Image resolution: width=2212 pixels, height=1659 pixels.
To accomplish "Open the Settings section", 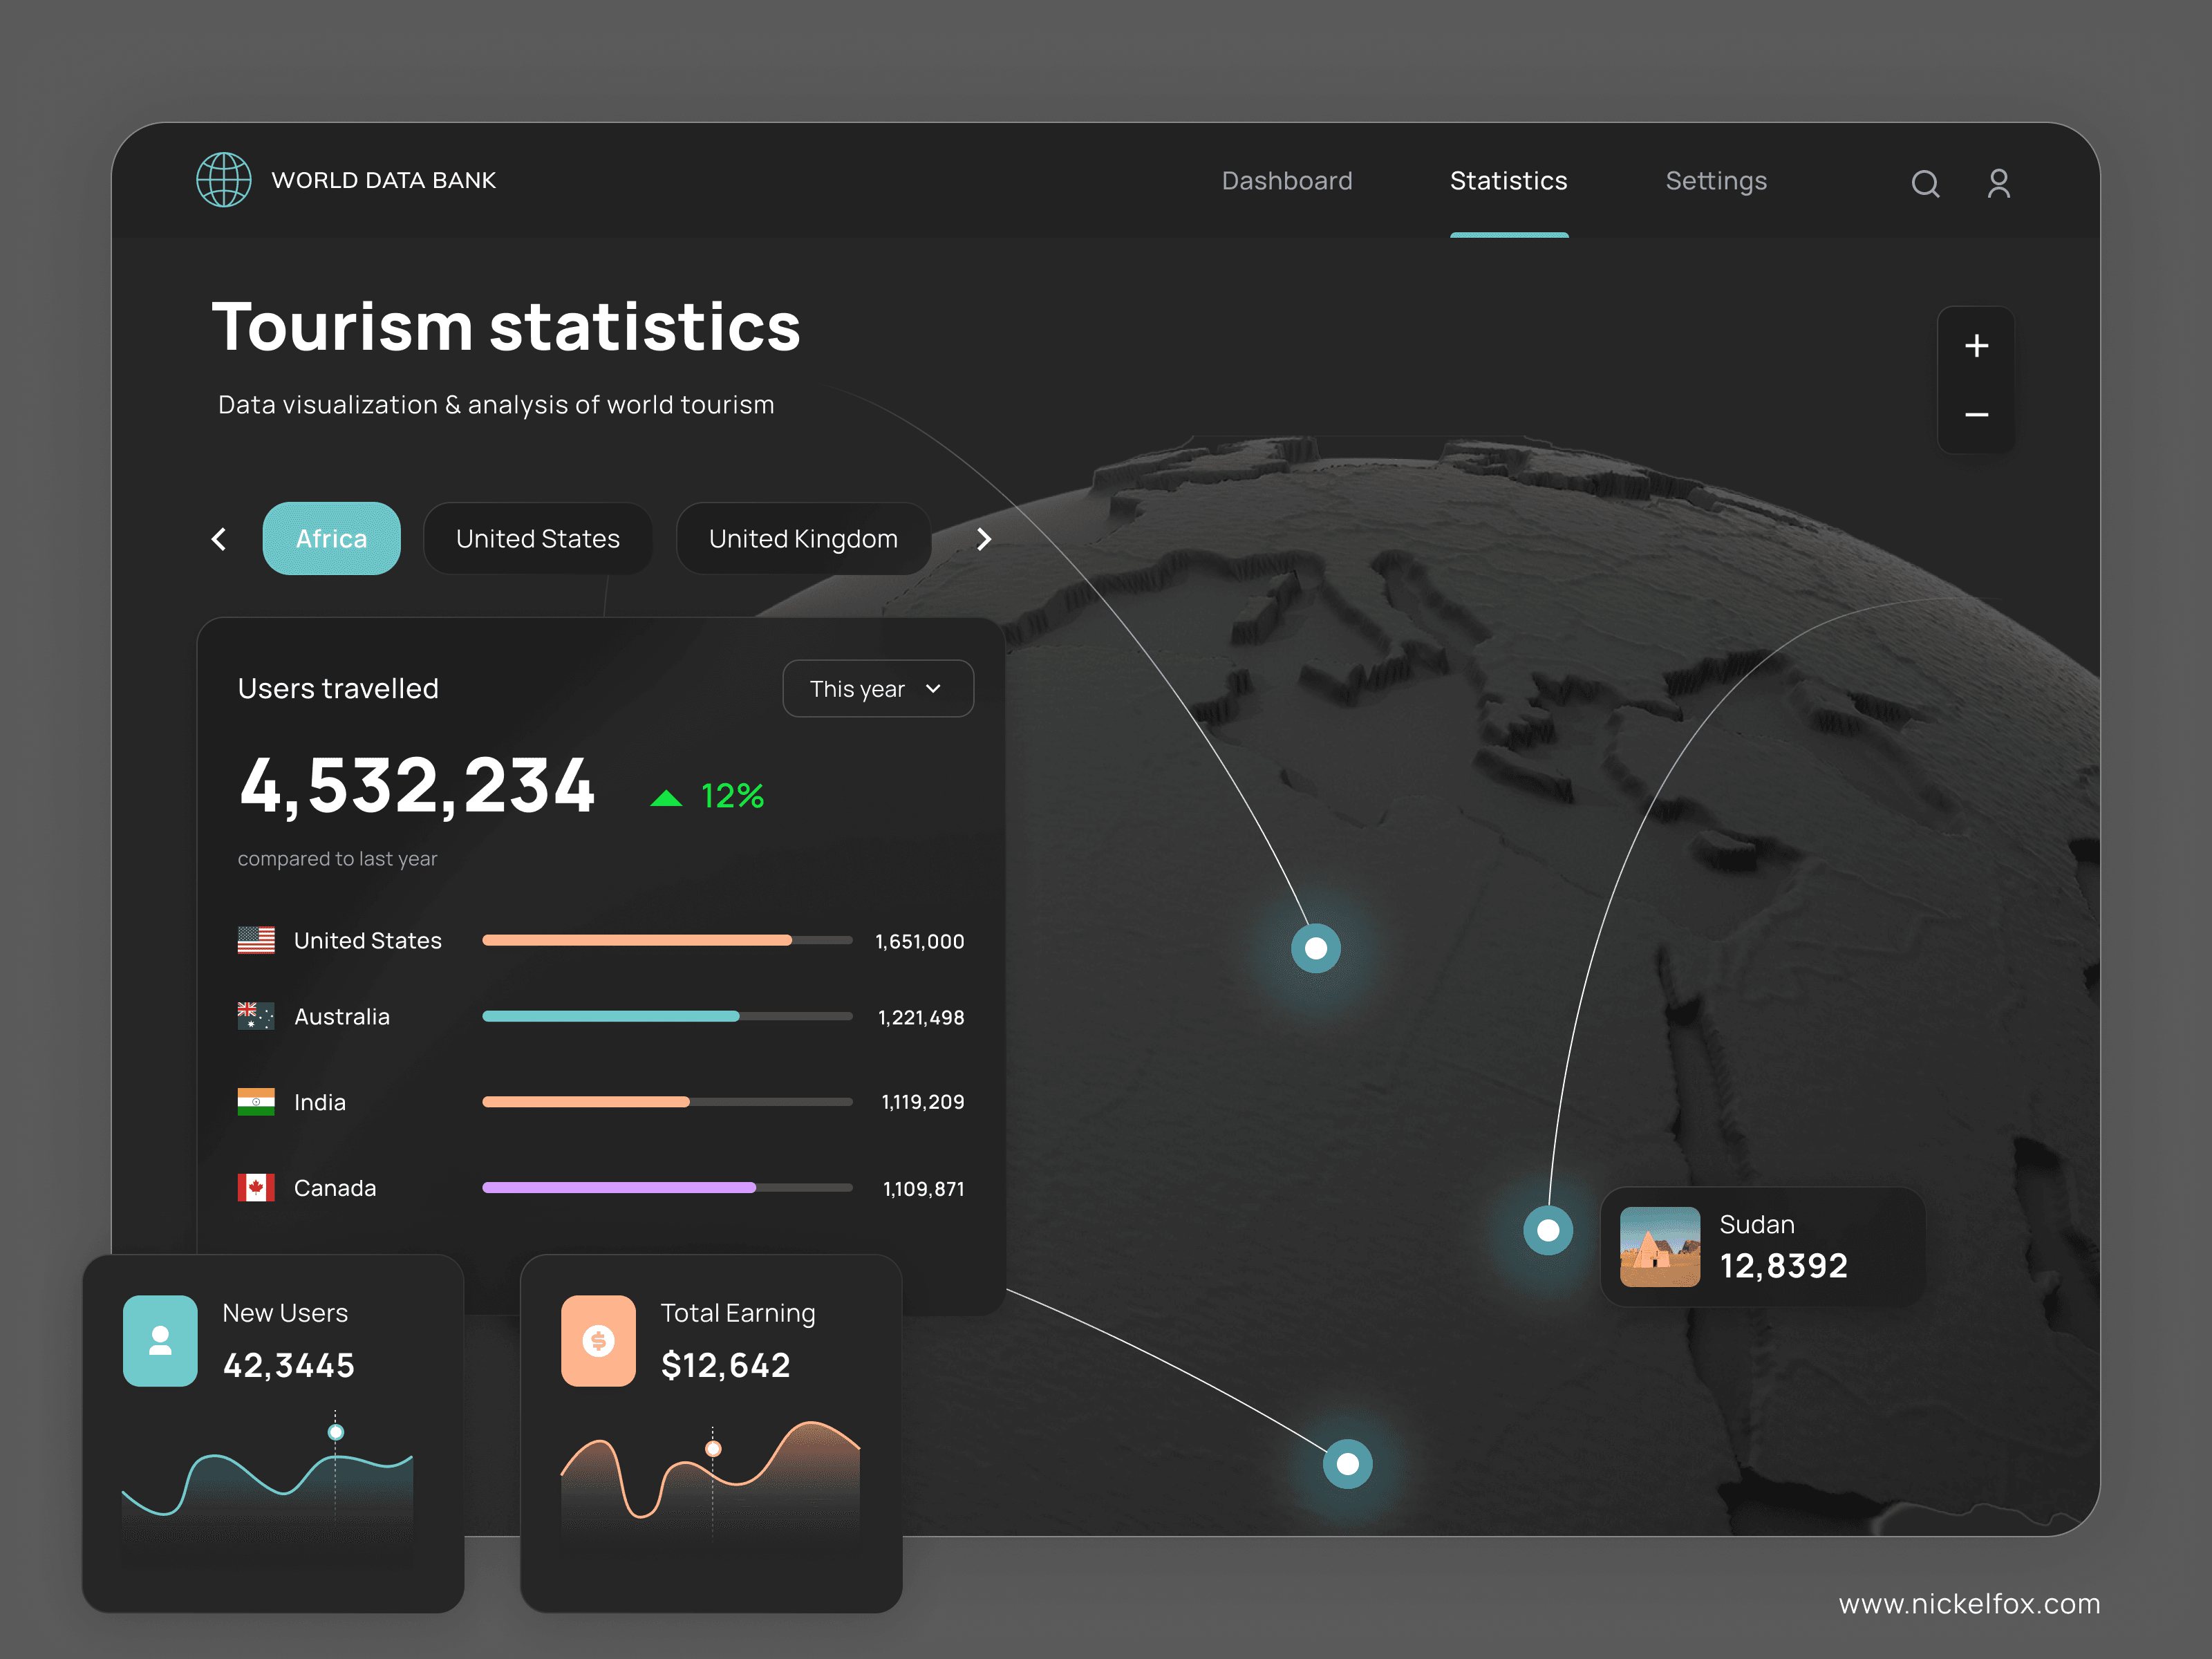I will [1716, 181].
